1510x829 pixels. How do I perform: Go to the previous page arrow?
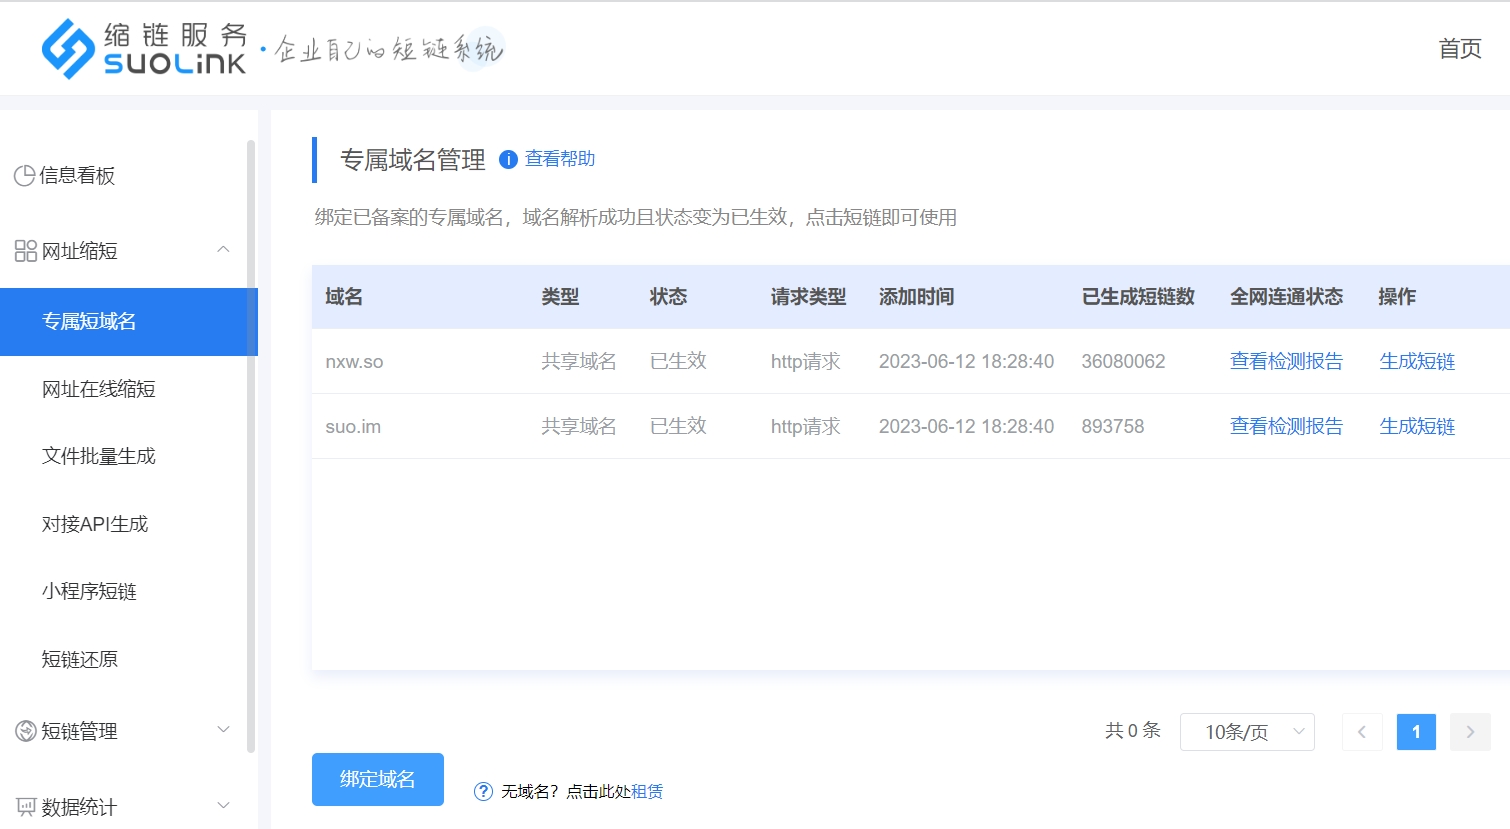coord(1362,732)
